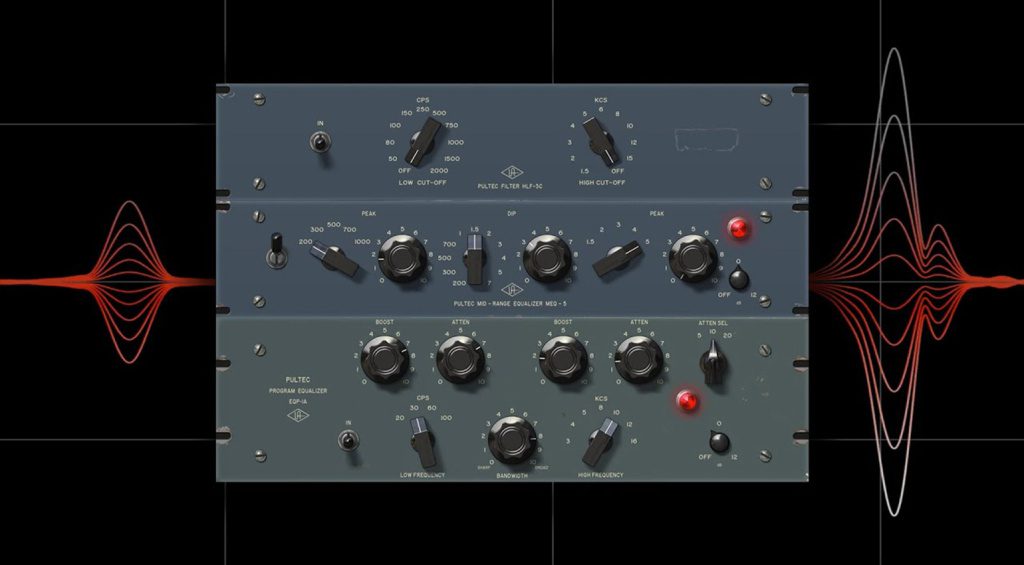Click the SHARP label on the Bandwidth knob
The image size is (1024, 565).
tap(485, 468)
